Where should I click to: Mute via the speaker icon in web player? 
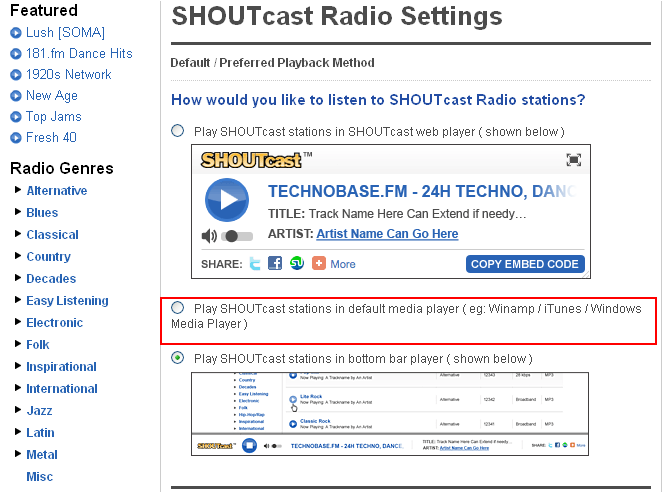pyautogui.click(x=209, y=236)
